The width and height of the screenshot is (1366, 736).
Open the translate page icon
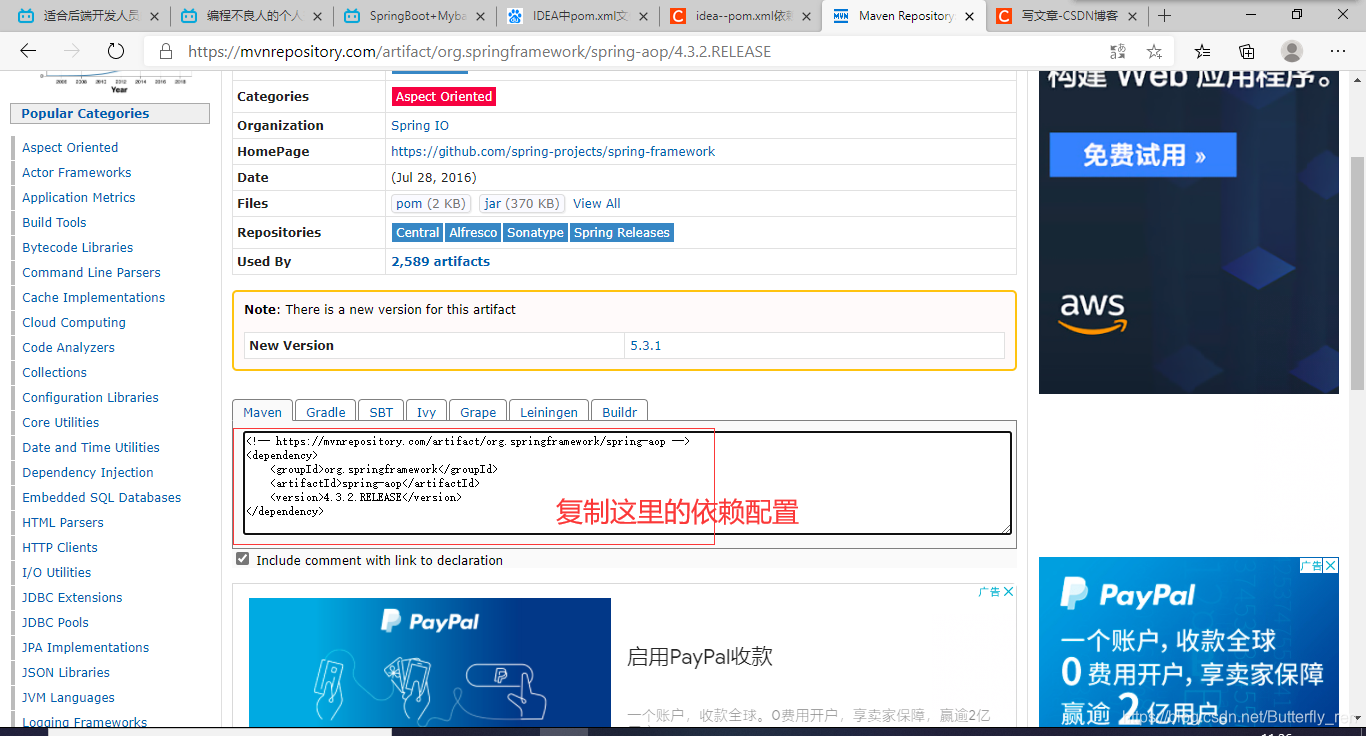click(x=1118, y=51)
